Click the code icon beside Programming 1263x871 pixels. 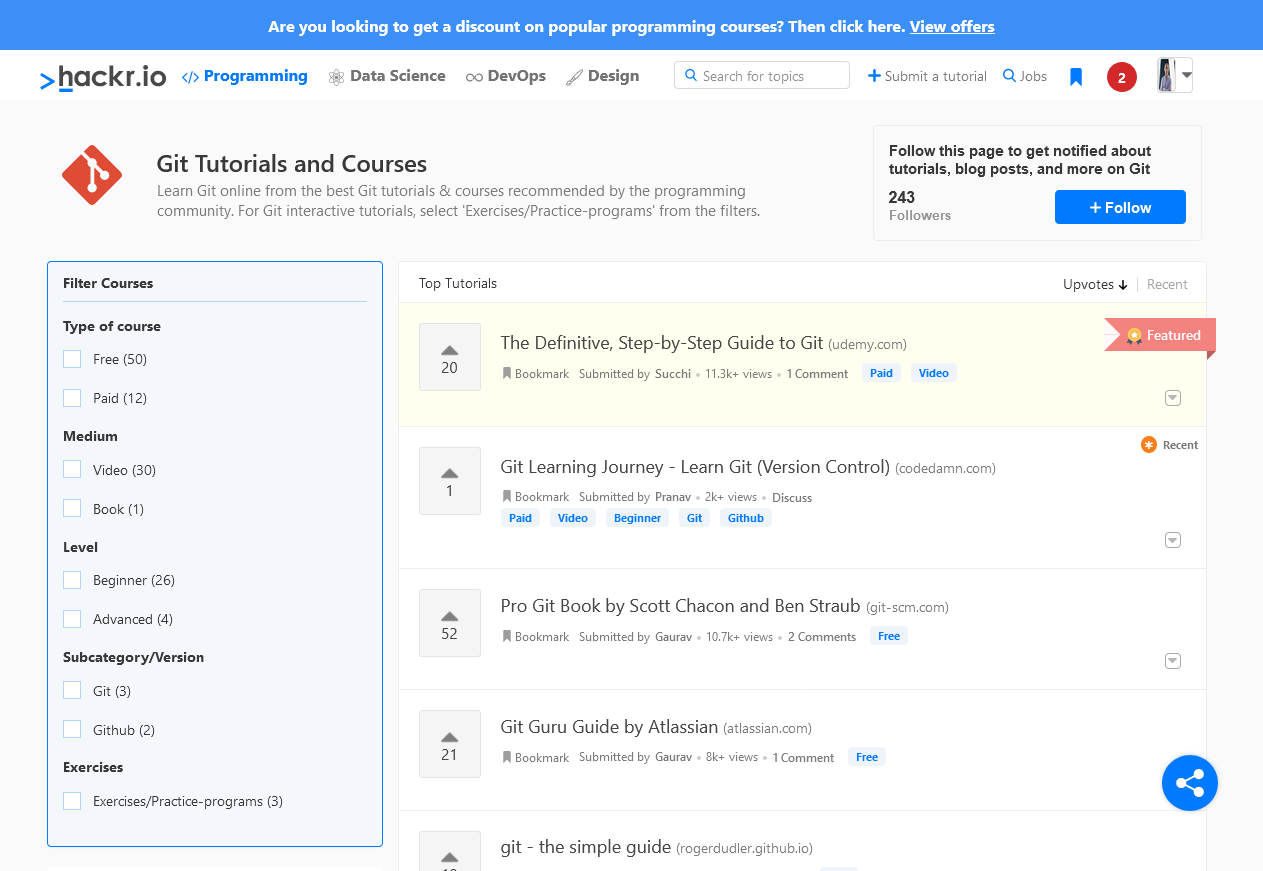tap(190, 77)
